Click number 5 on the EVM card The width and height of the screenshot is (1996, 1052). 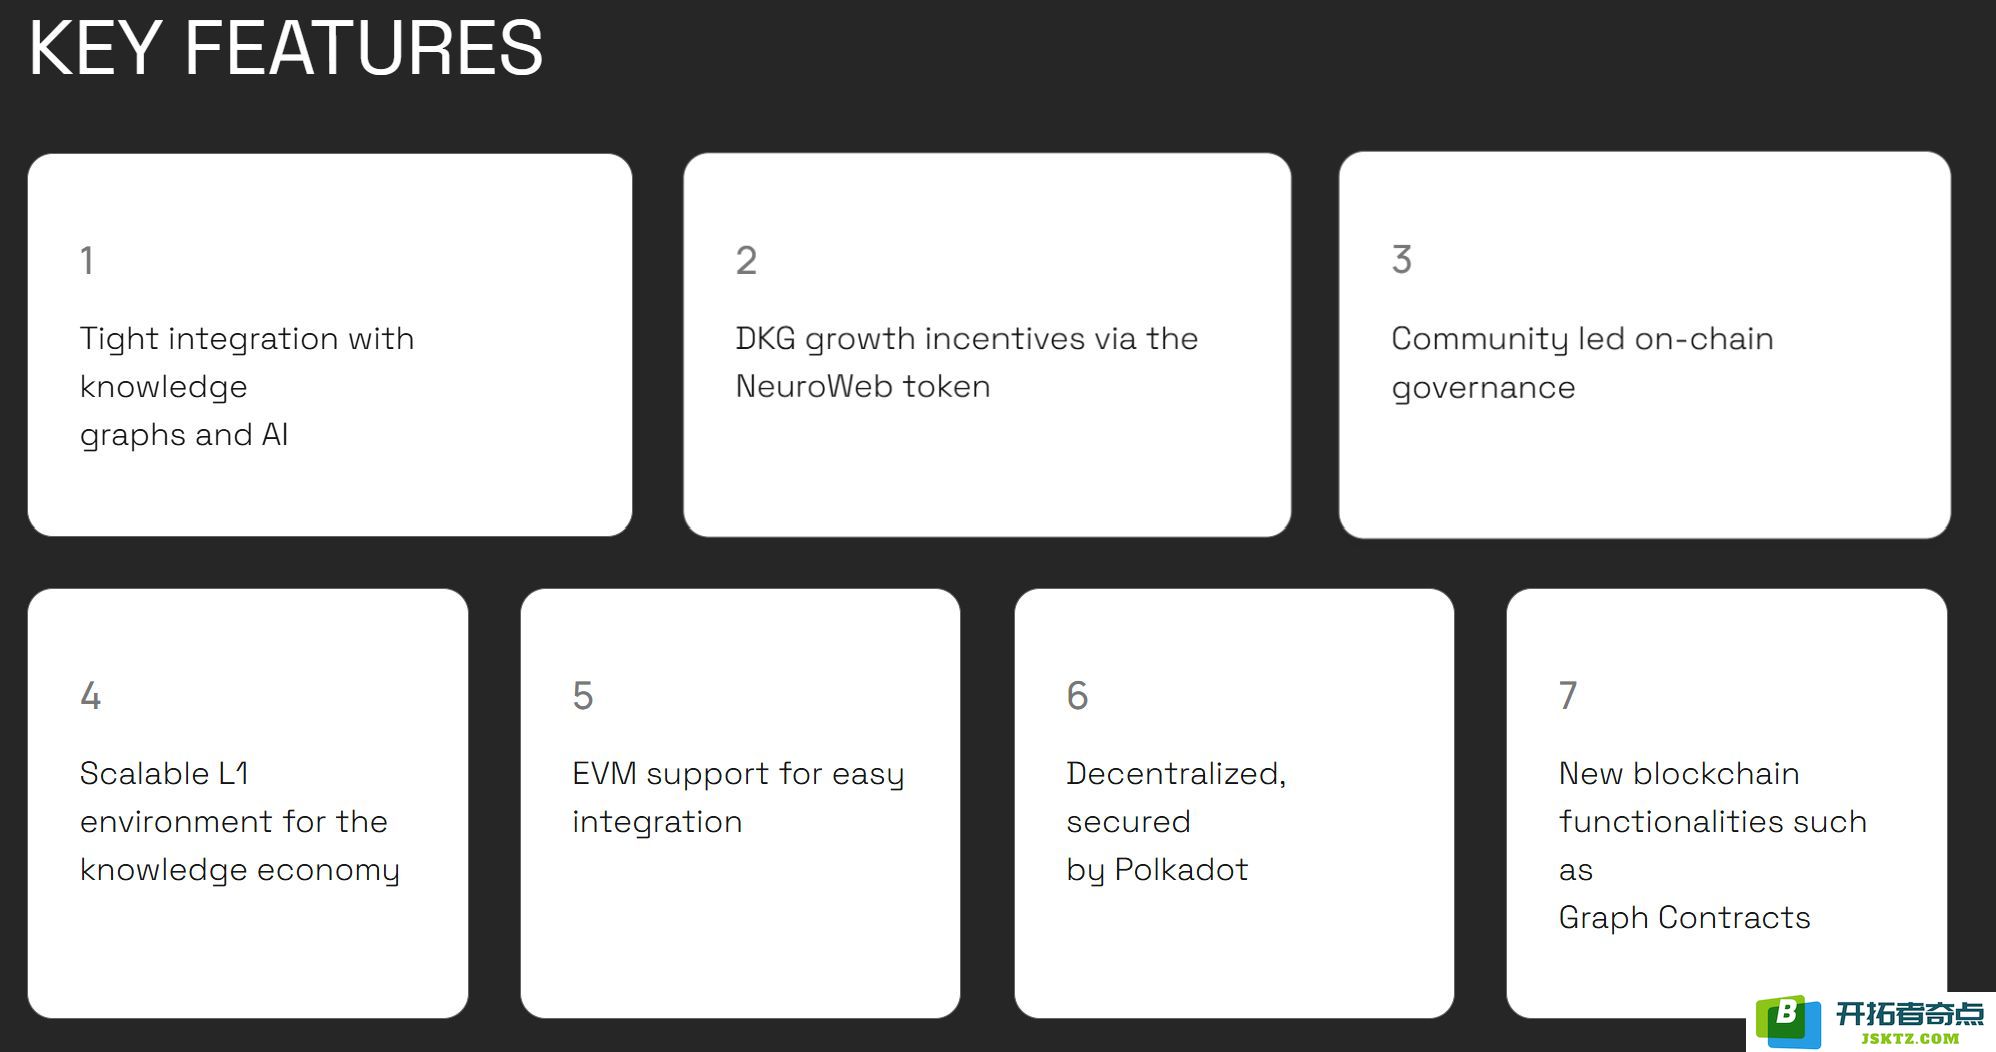click(x=583, y=696)
